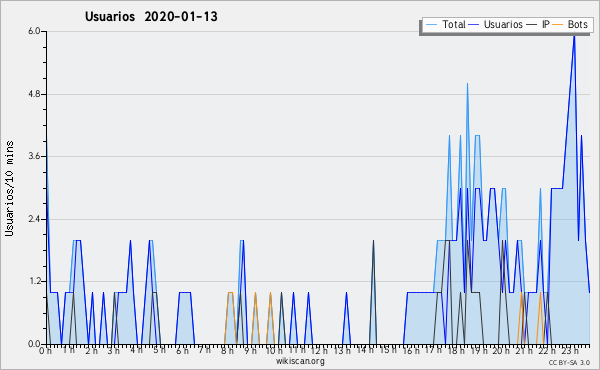Viewport: 600px width, 370px height.
Task: Click the x-axis label '22 h'
Action: tap(547, 351)
